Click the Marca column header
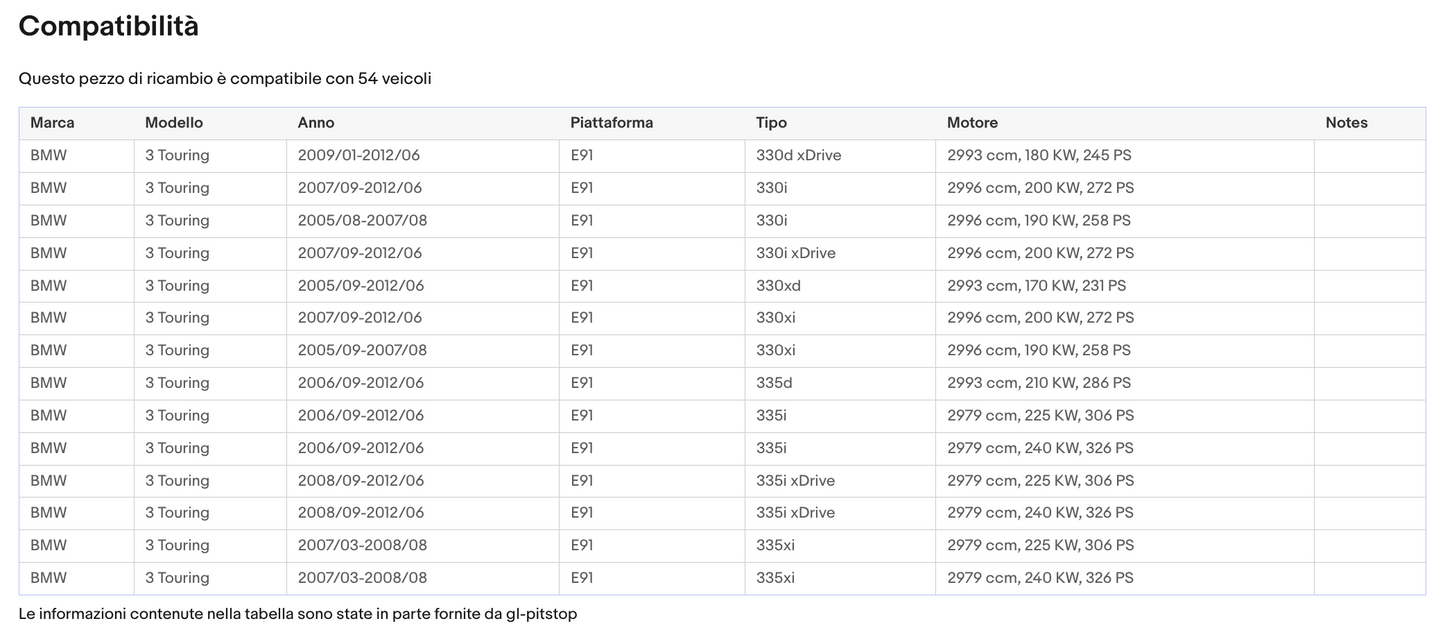The image size is (1445, 637). pyautogui.click(x=52, y=123)
